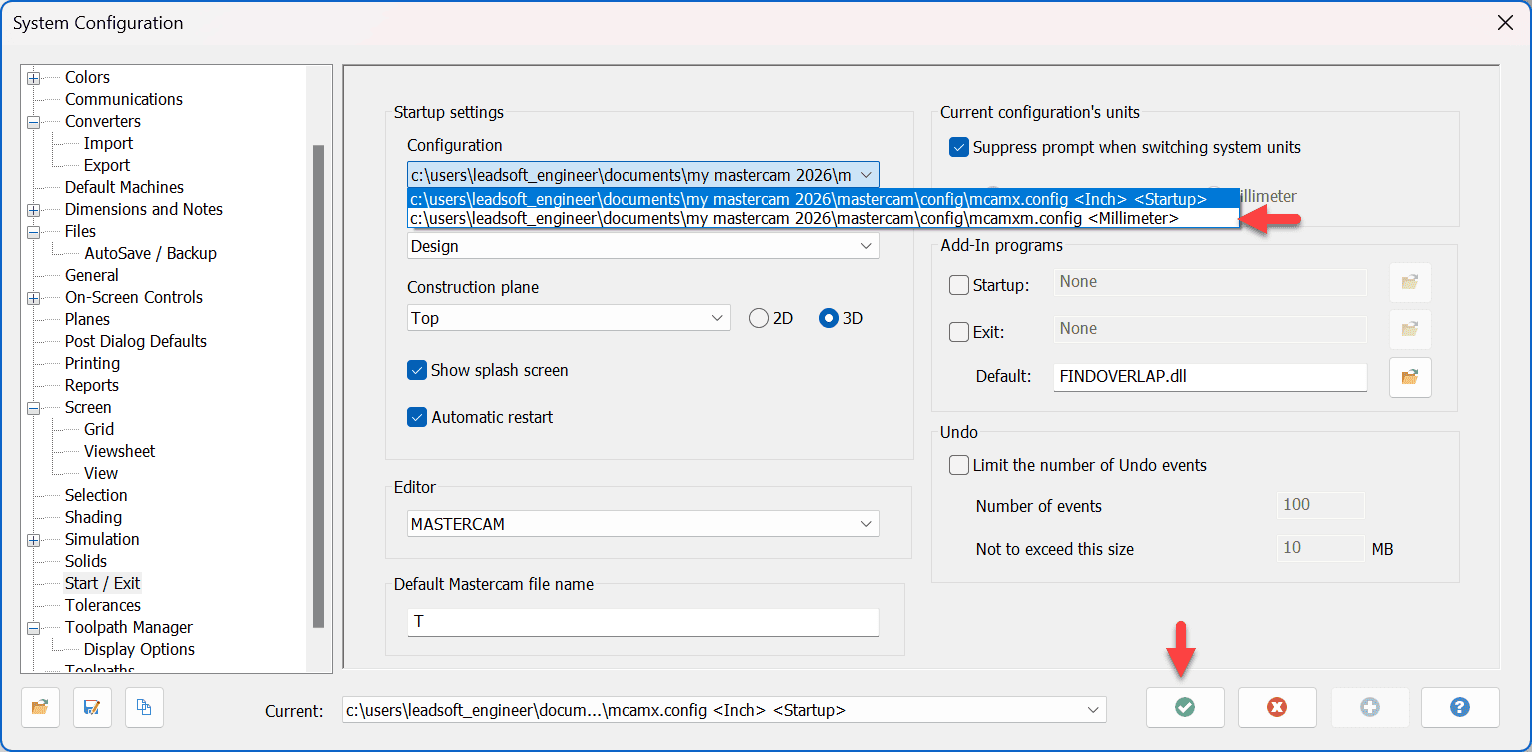This screenshot has width=1532, height=752.
Task: Open the General settings page
Action: [92, 275]
